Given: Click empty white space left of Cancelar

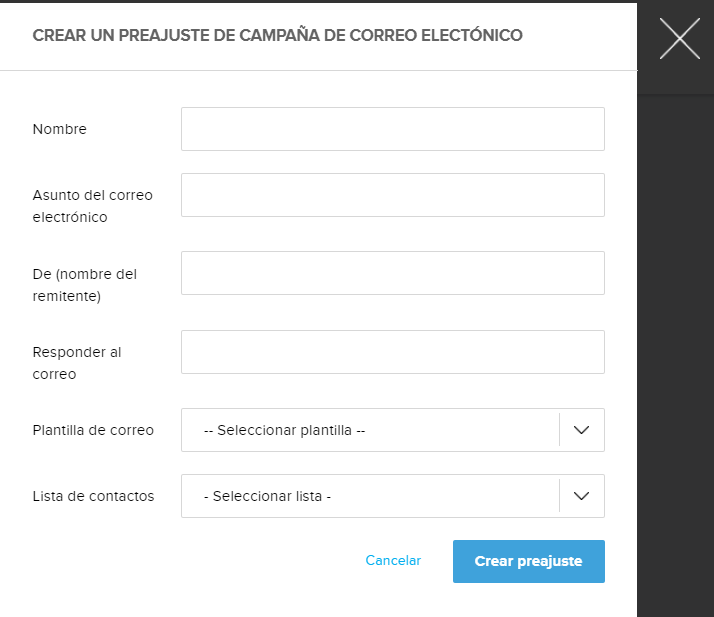Looking at the screenshot, I should point(200,561).
